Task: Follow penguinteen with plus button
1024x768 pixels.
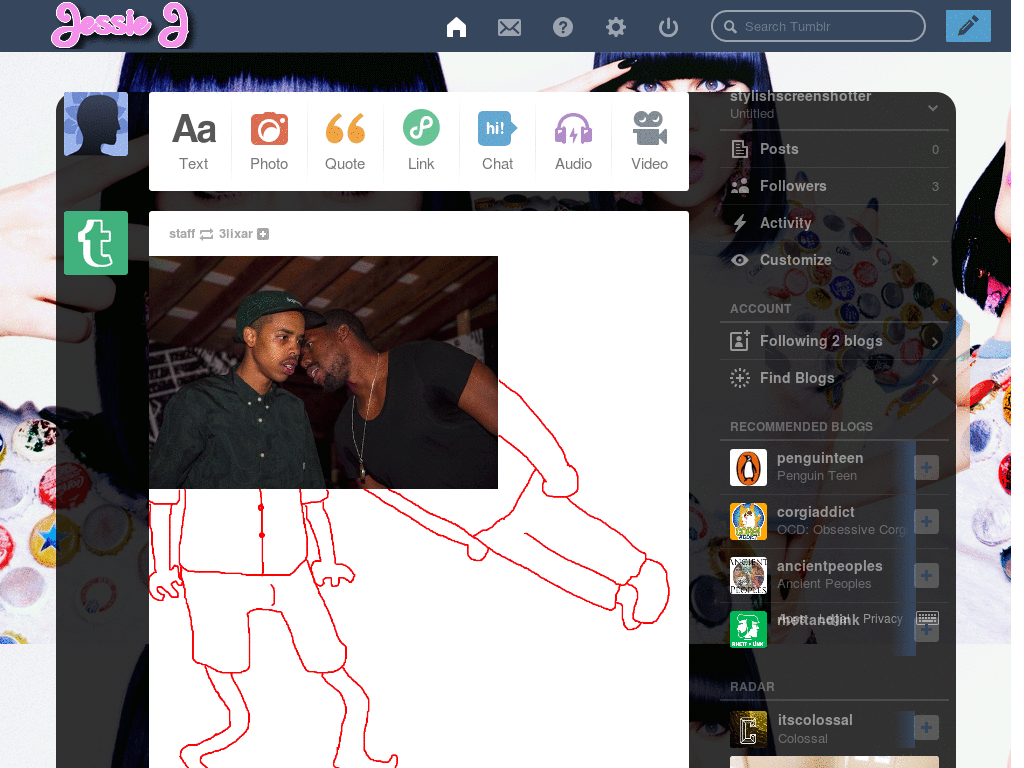Action: tap(926, 468)
